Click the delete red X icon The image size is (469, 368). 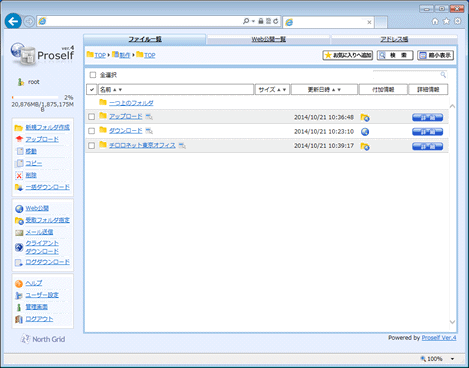pyautogui.click(x=19, y=175)
